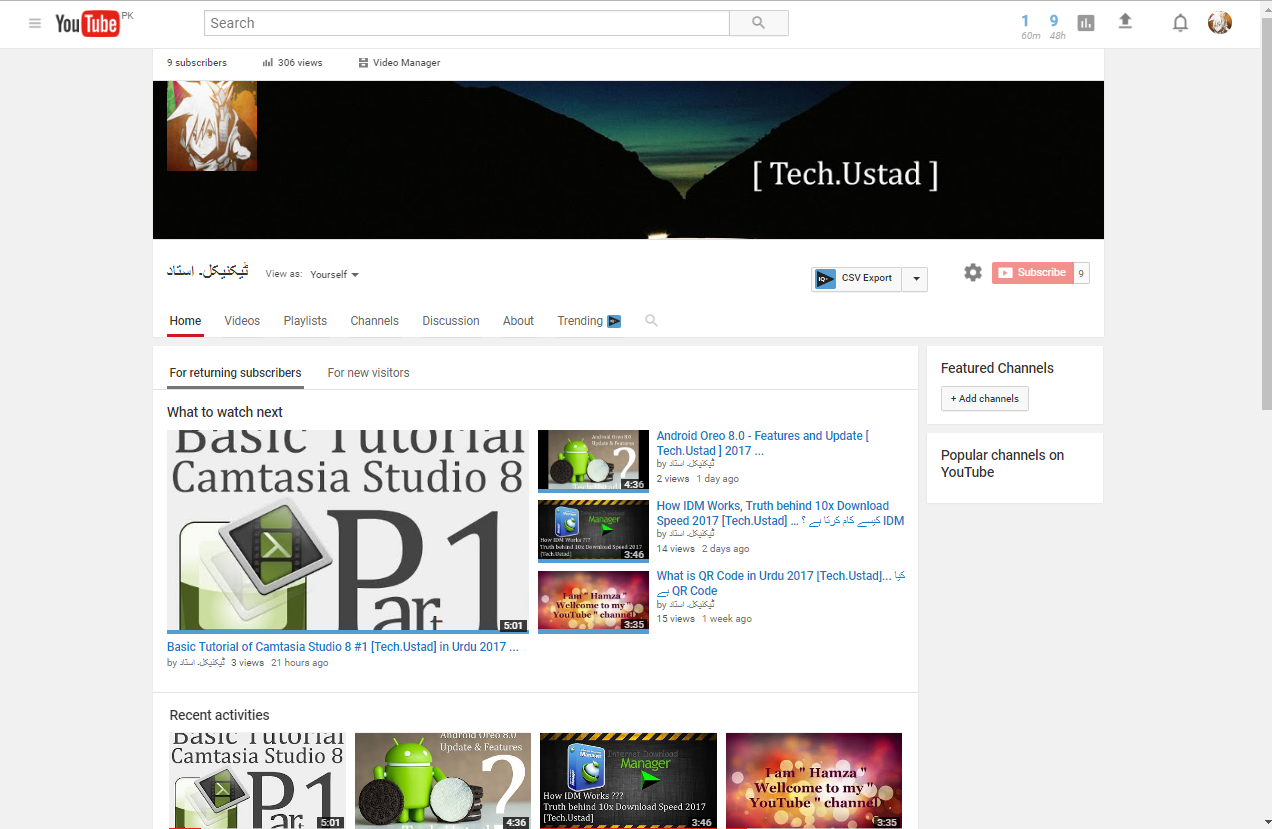Click the channel search magnifier icon
Viewport: 1272px width, 829px height.
651,321
